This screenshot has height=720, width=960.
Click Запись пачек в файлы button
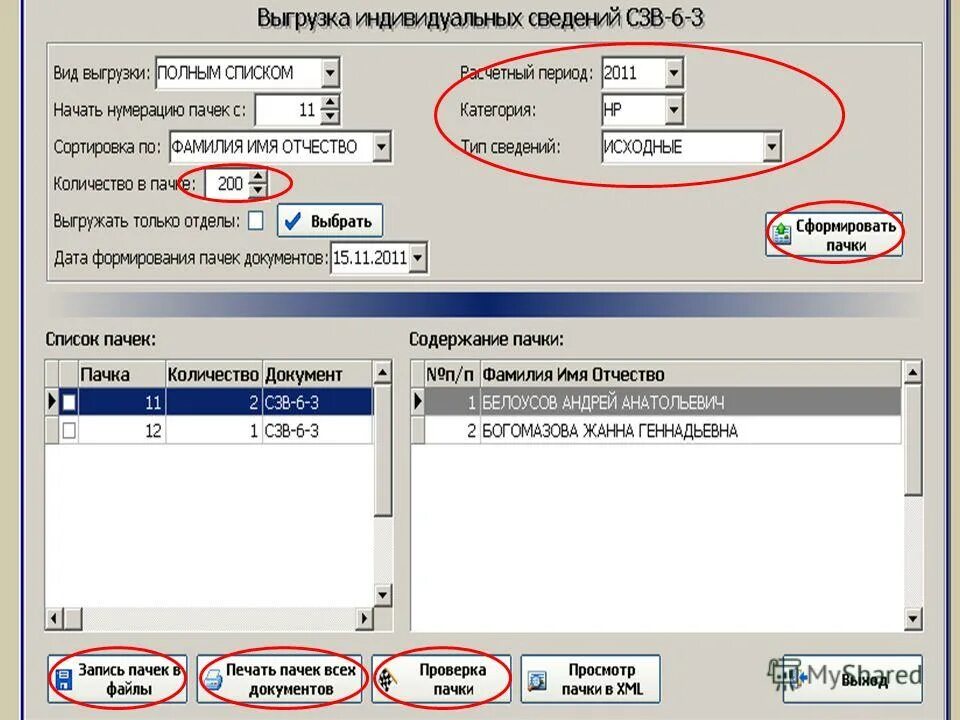(x=118, y=680)
